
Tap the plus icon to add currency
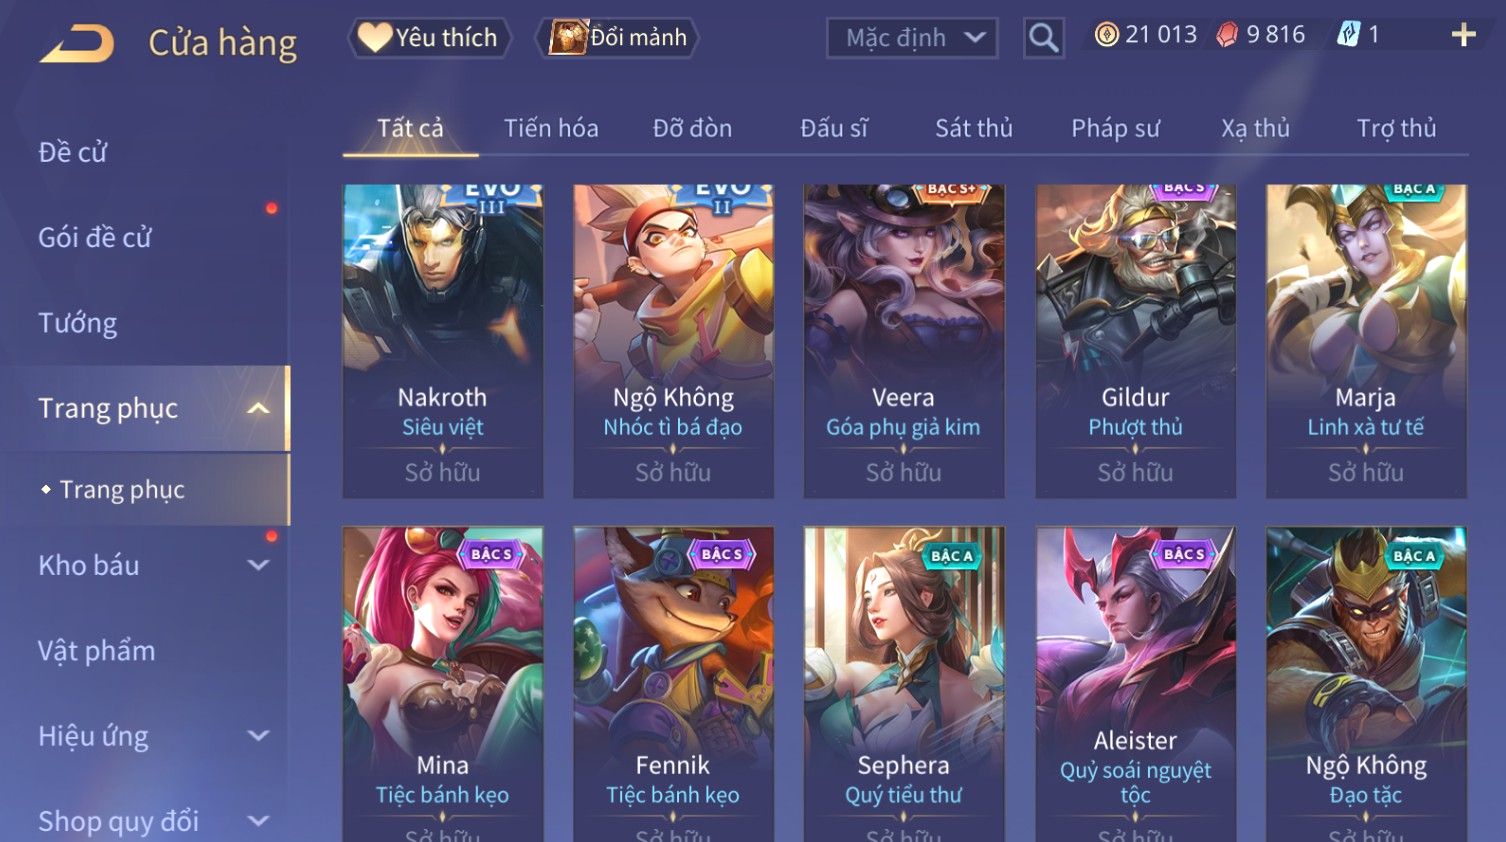1464,35
